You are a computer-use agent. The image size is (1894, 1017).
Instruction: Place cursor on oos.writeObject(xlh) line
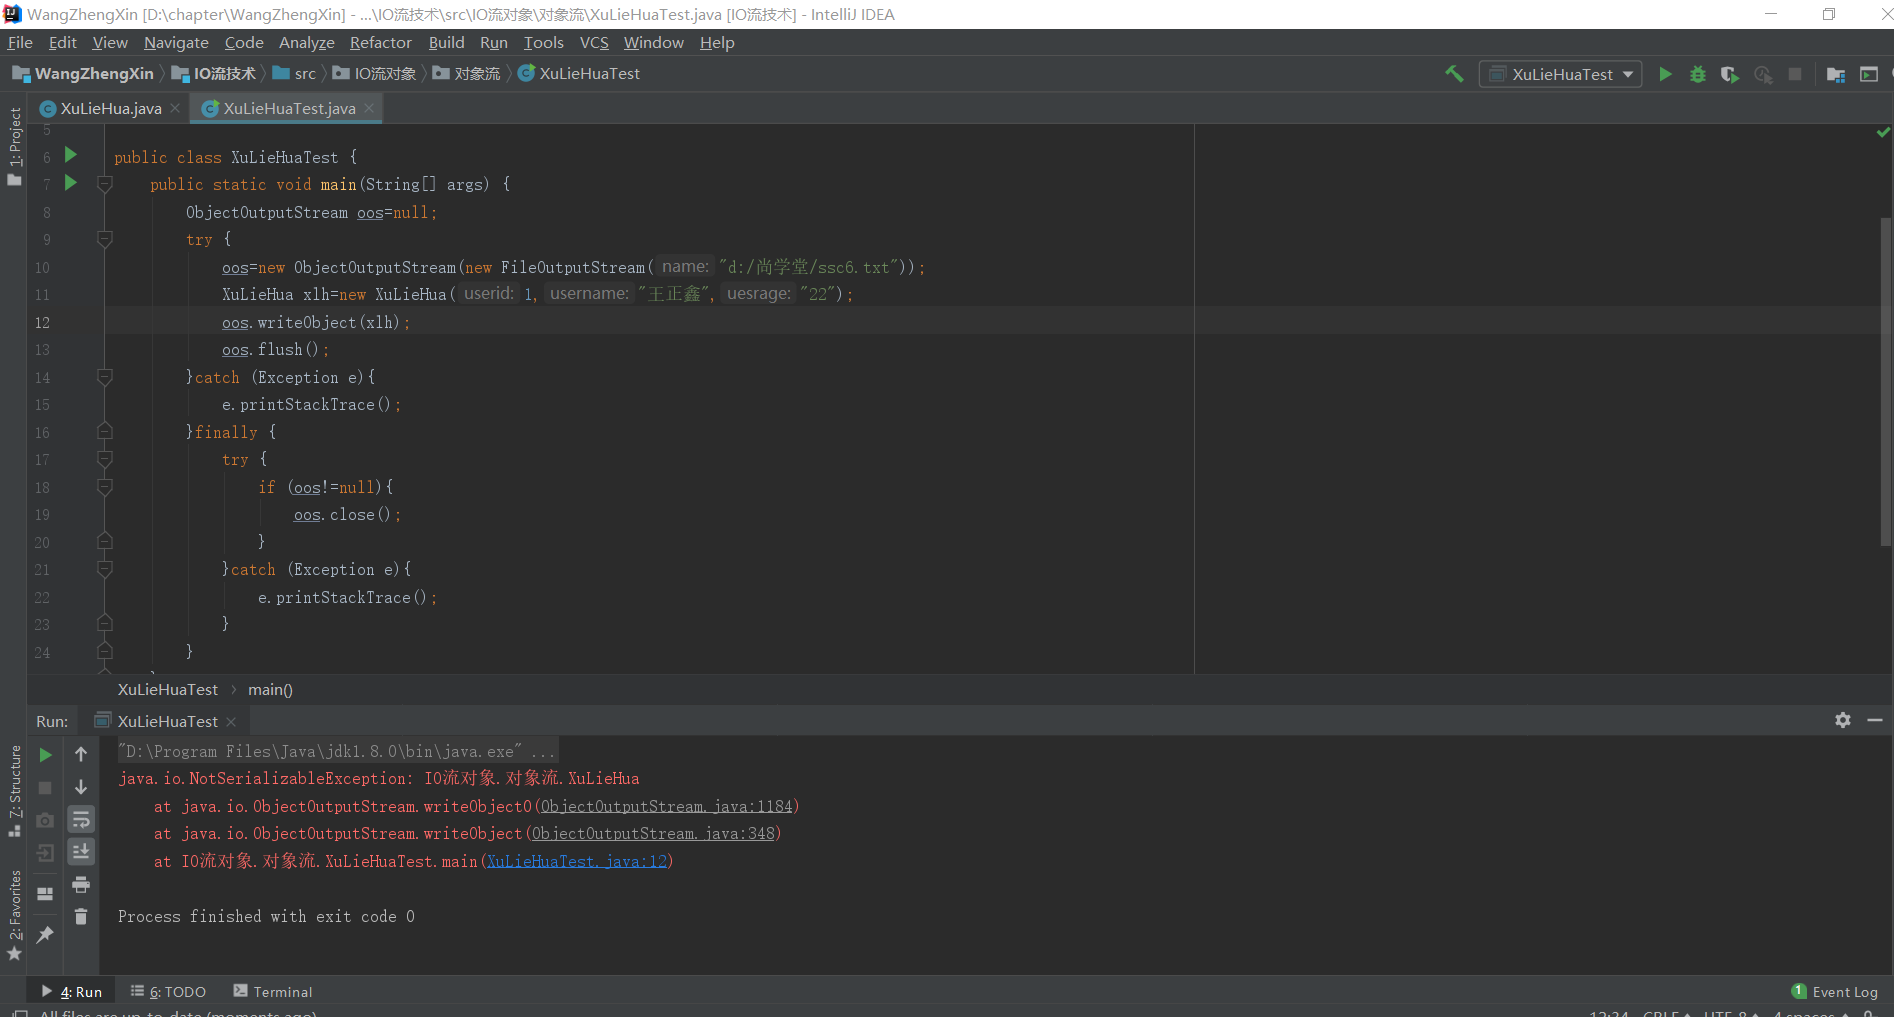315,322
